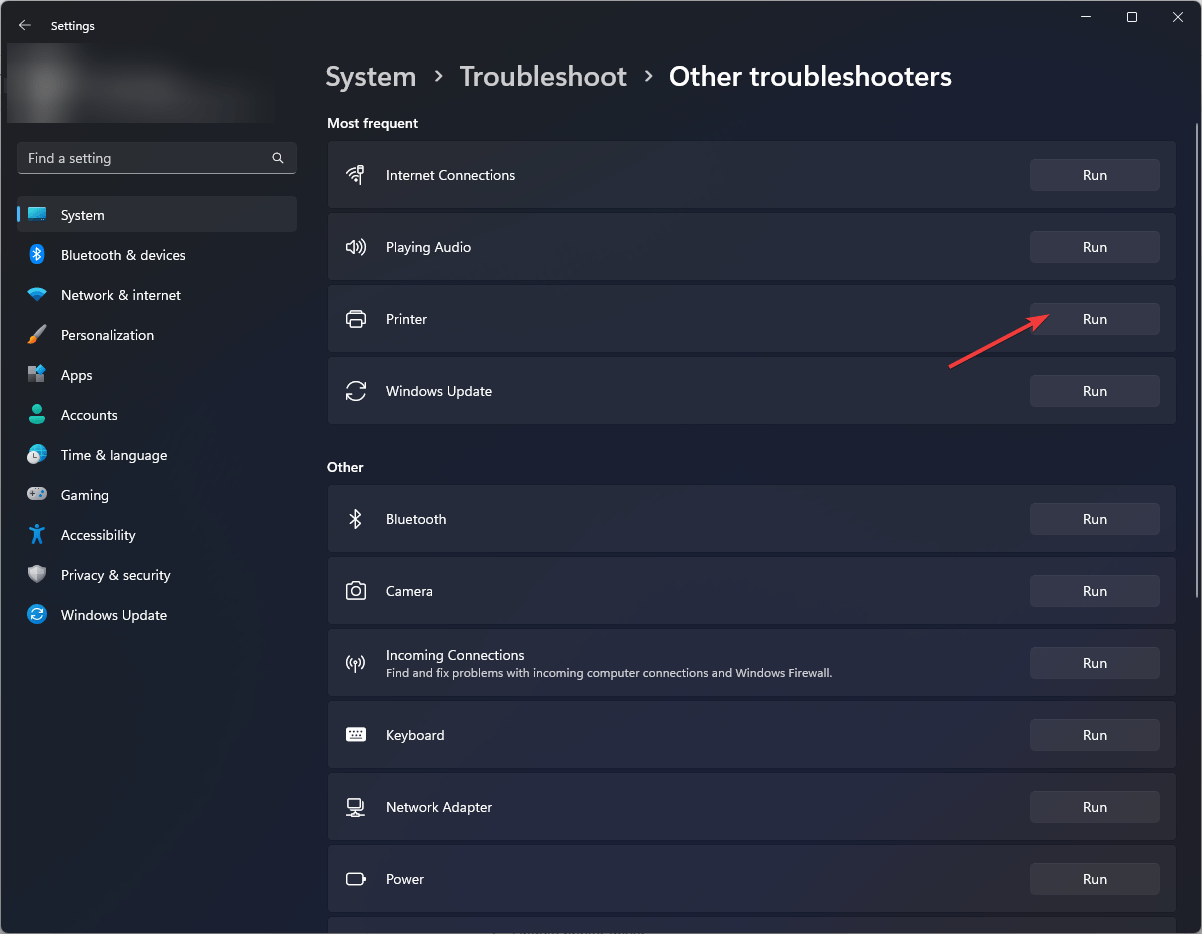Click the Network Adapter icon
Screen dimensions: 1202x934
tap(355, 807)
